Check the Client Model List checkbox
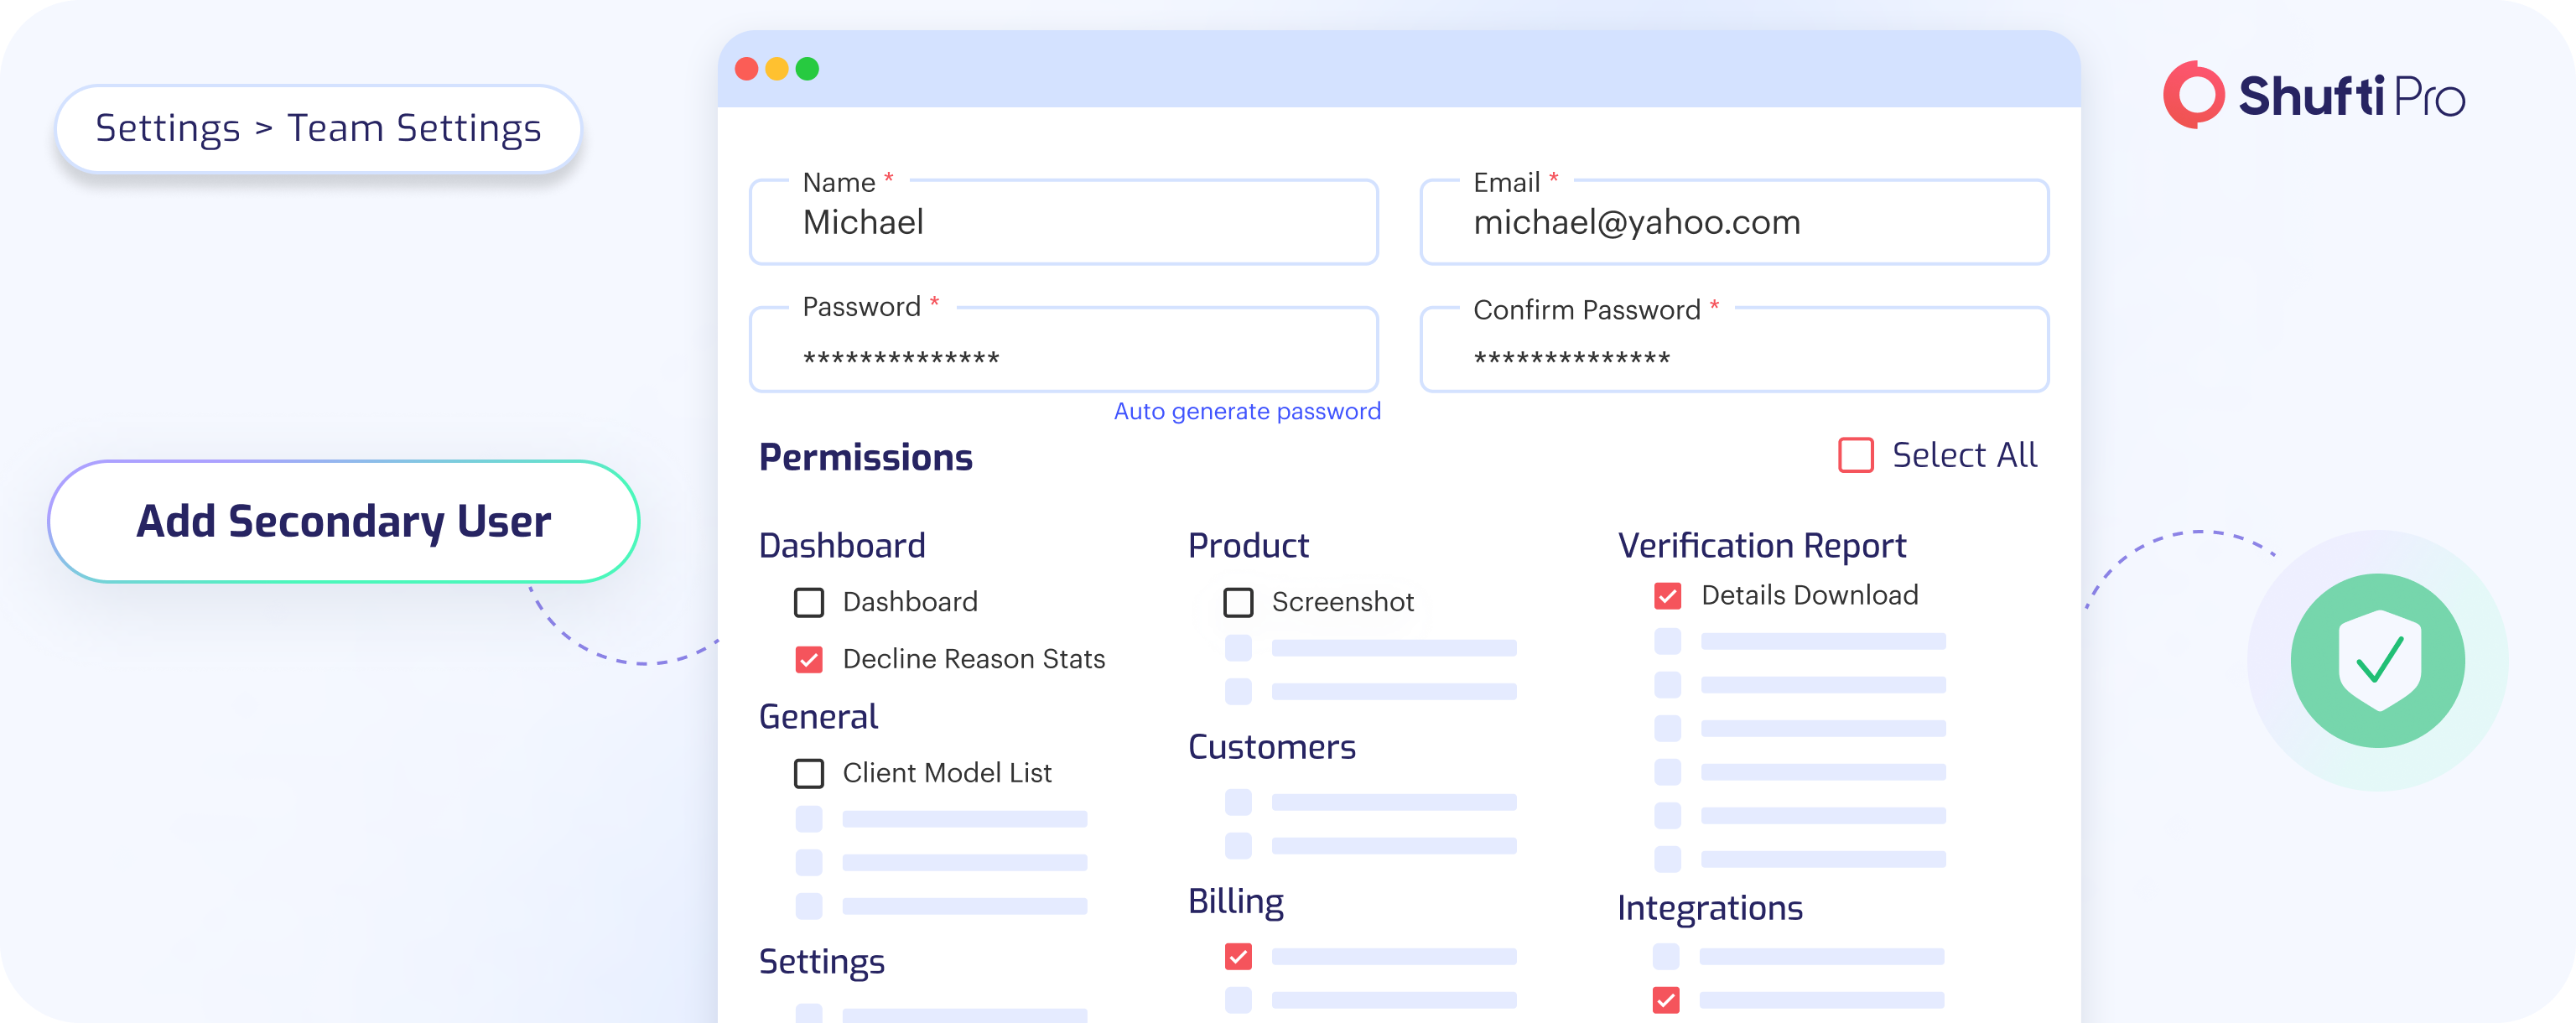Viewport: 2576px width, 1023px height. coord(809,773)
